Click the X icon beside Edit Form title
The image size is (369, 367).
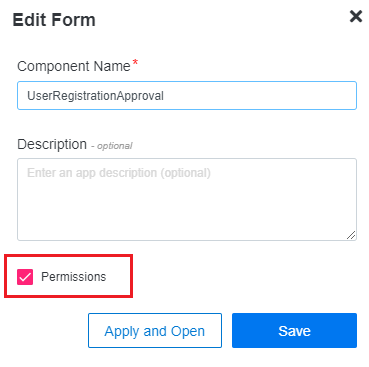(x=356, y=16)
